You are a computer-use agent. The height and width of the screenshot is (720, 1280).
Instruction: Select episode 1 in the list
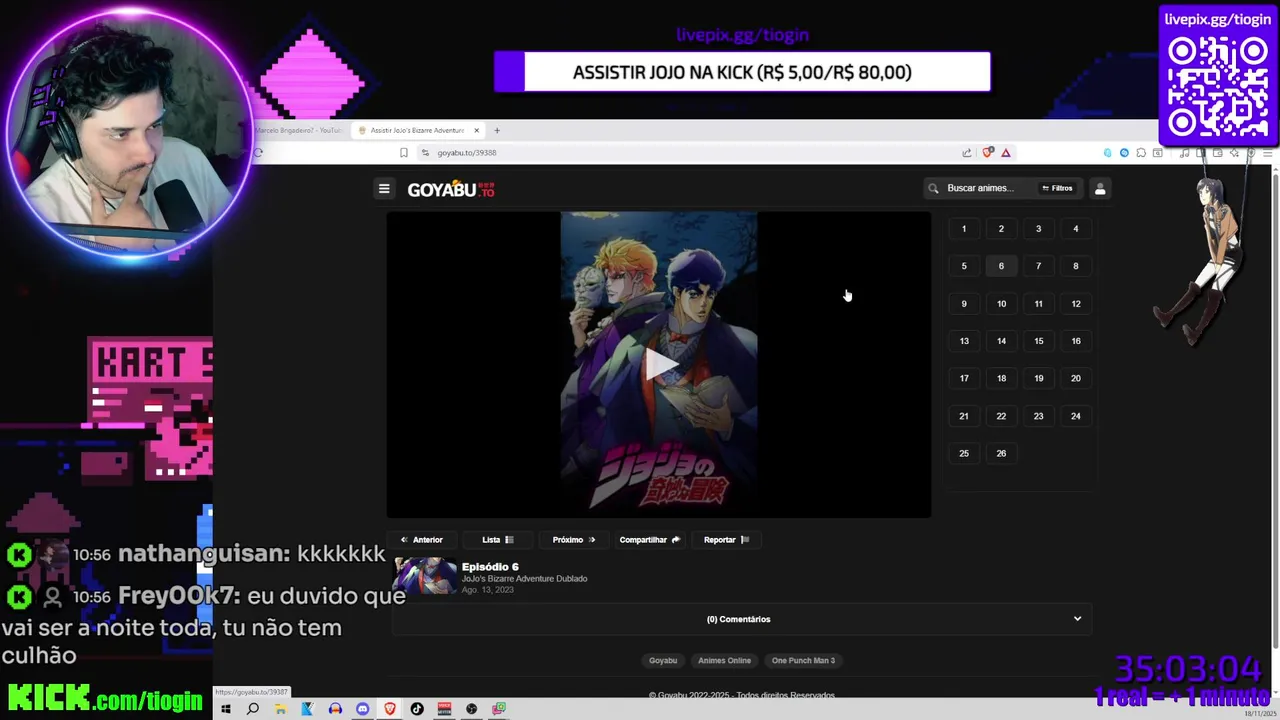tap(964, 229)
